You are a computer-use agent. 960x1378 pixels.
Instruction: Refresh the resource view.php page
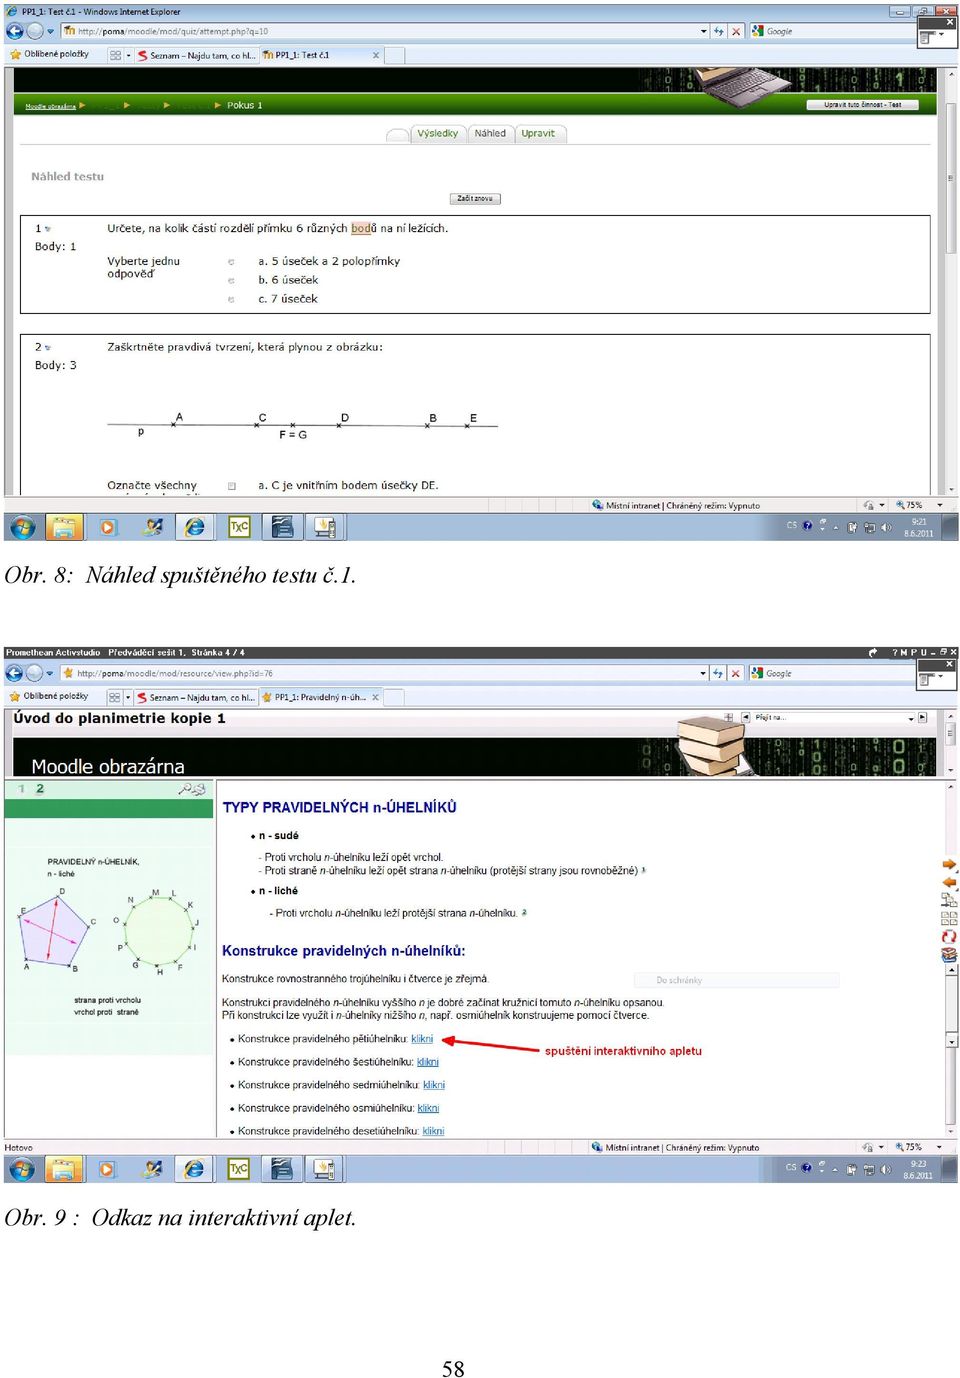pyautogui.click(x=717, y=673)
